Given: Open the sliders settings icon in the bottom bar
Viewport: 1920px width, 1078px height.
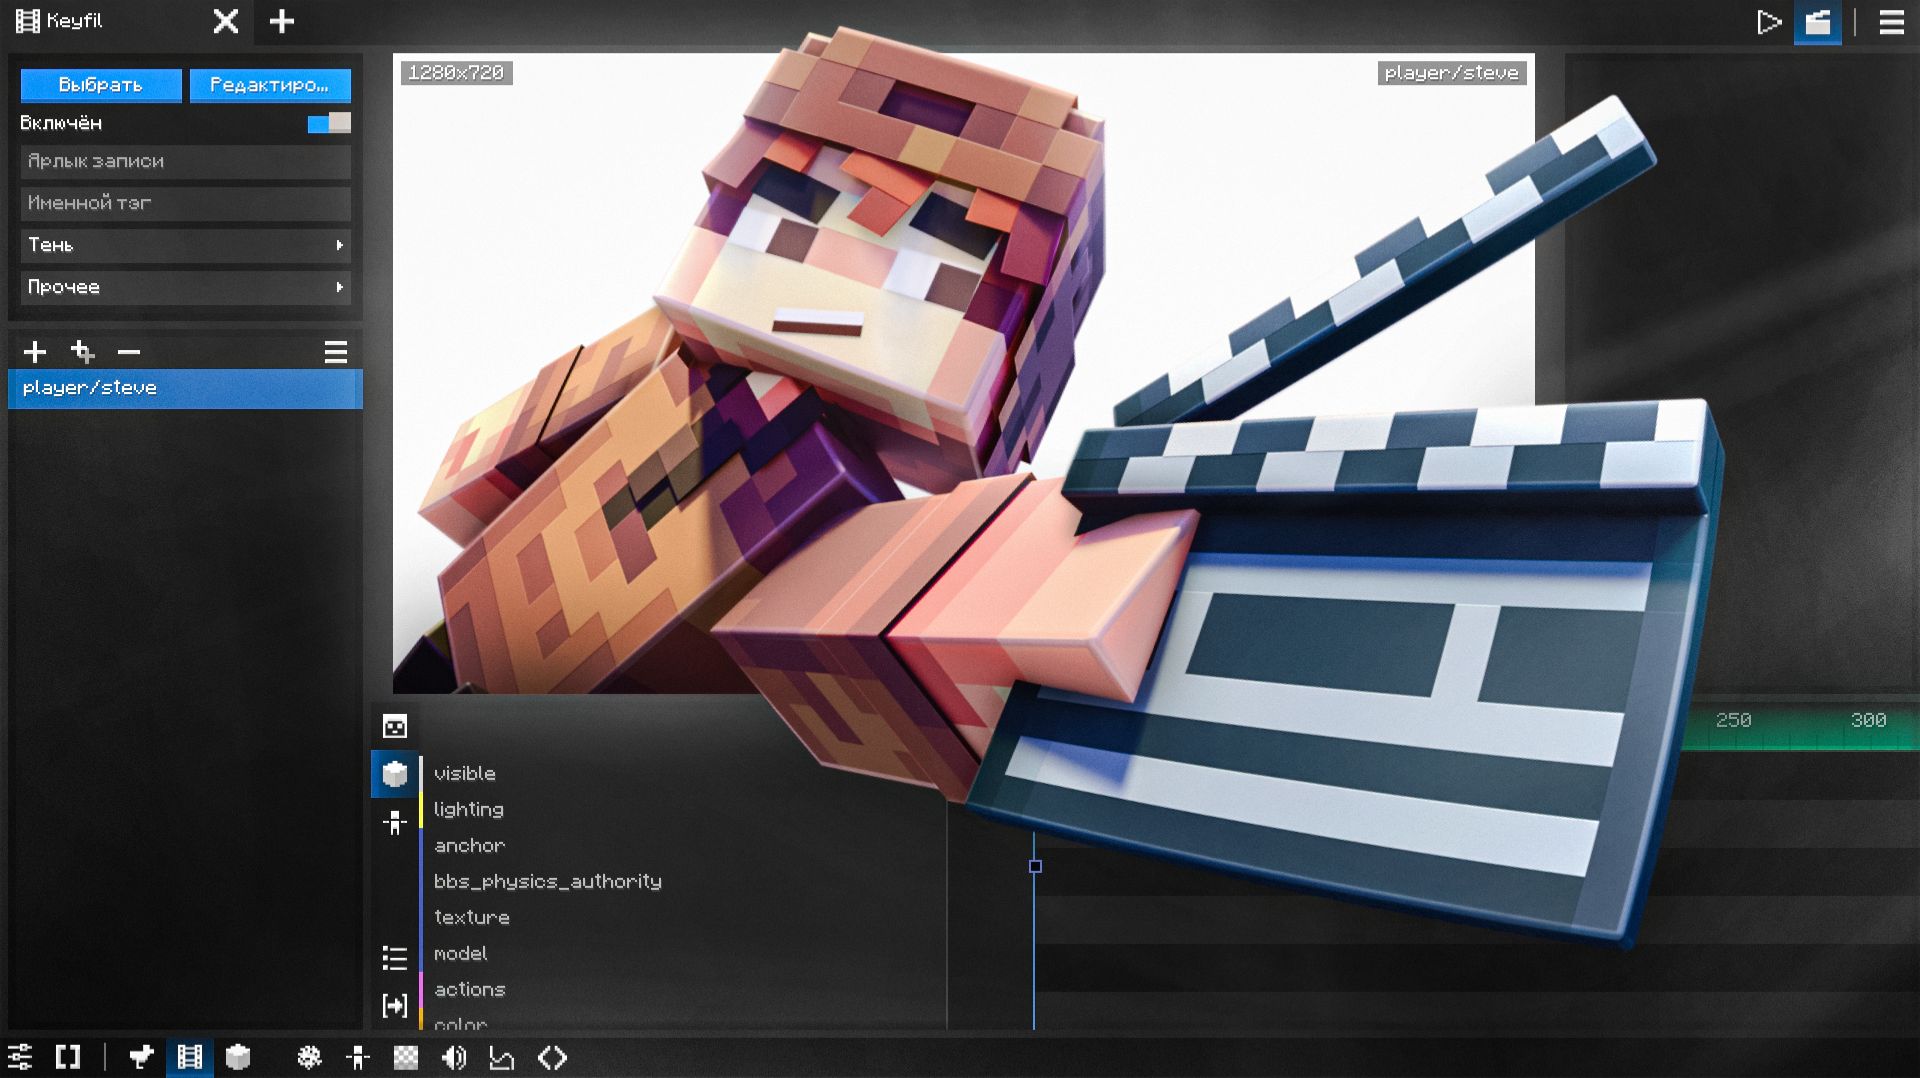Looking at the screenshot, I should [20, 1057].
